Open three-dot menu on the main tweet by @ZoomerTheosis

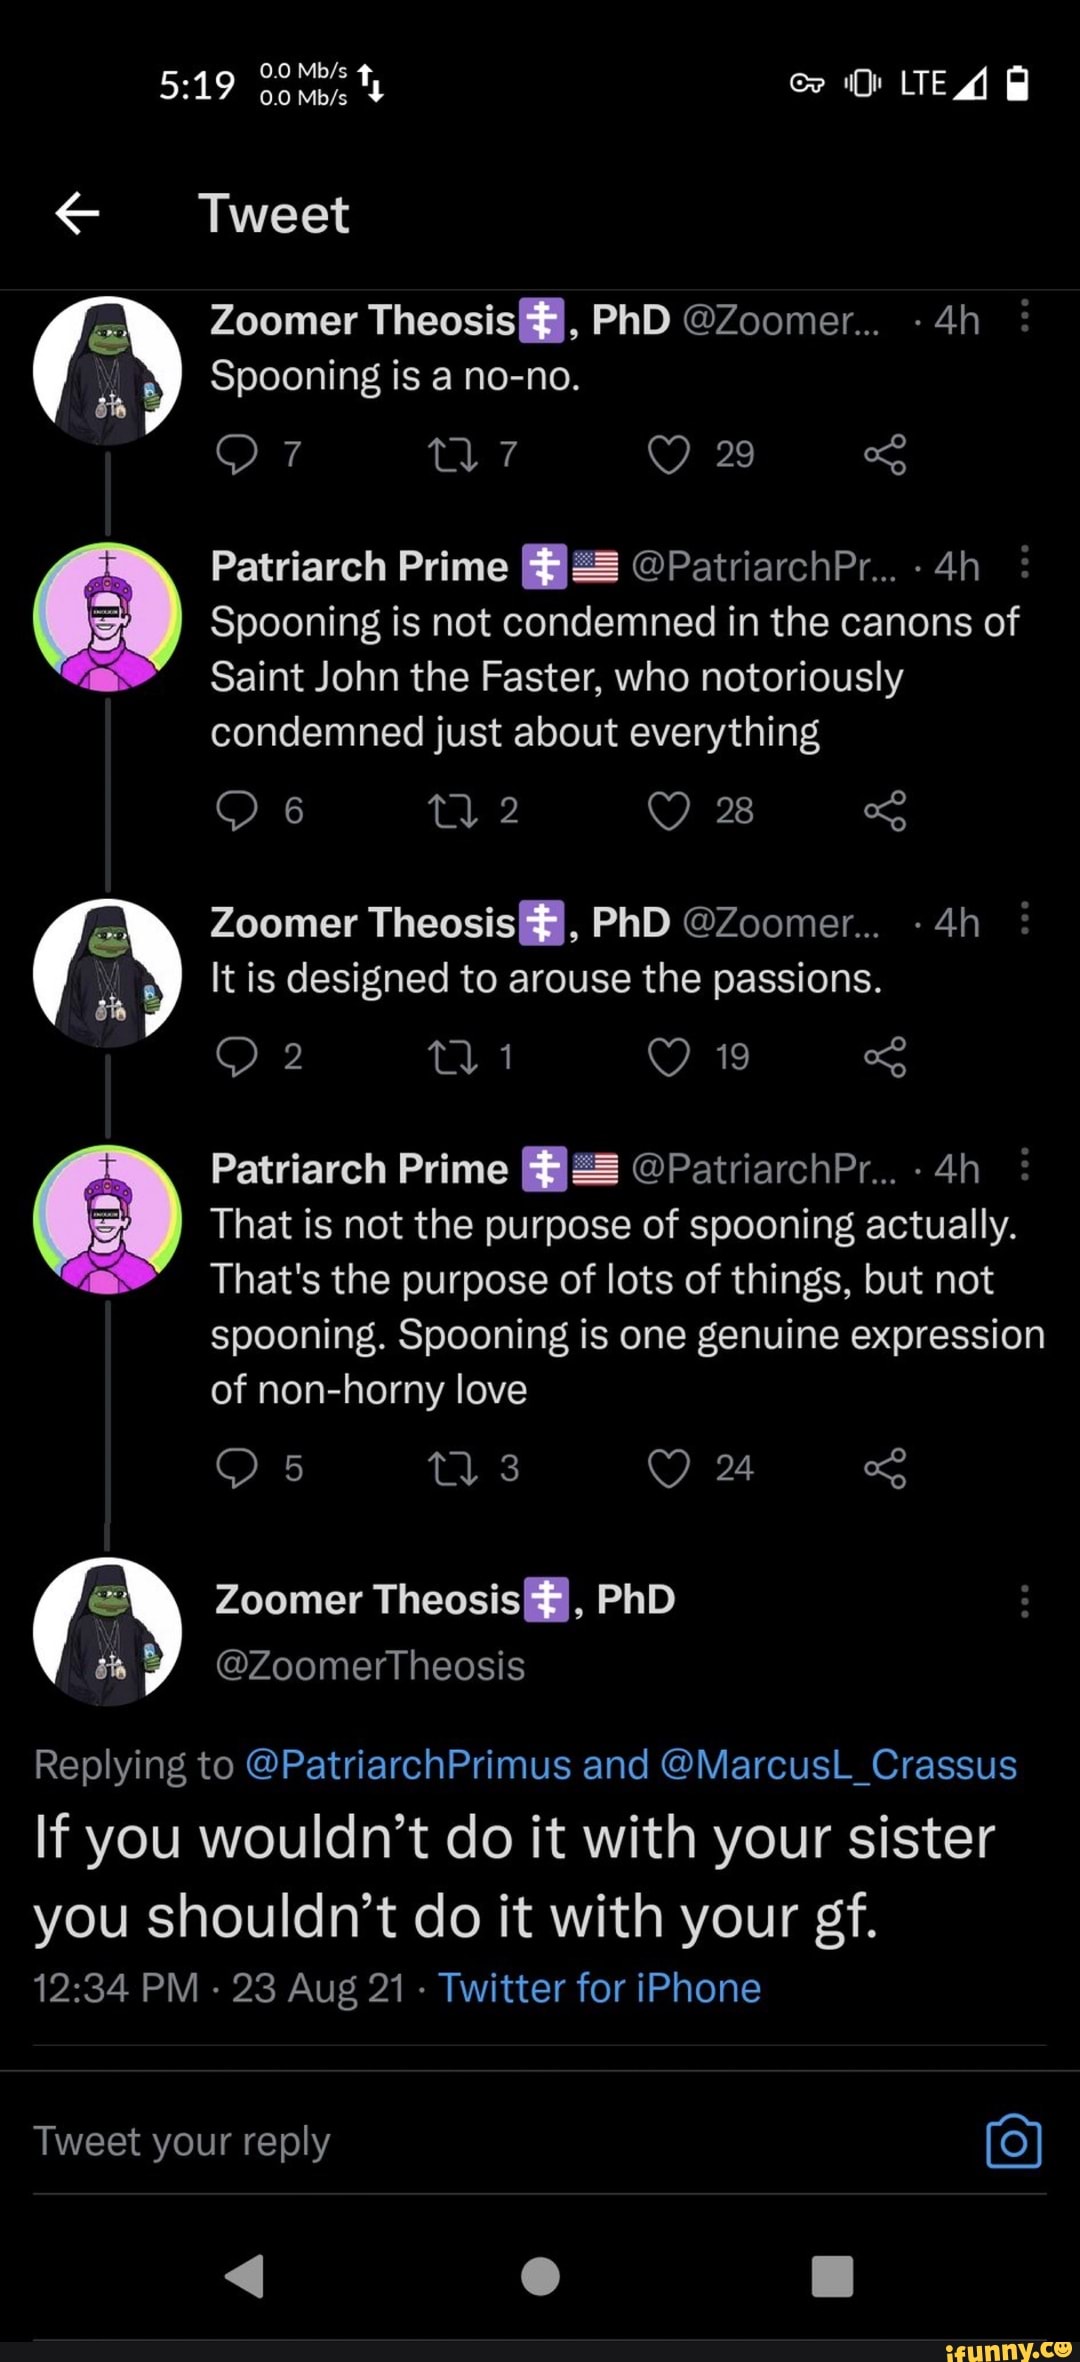[1024, 1601]
